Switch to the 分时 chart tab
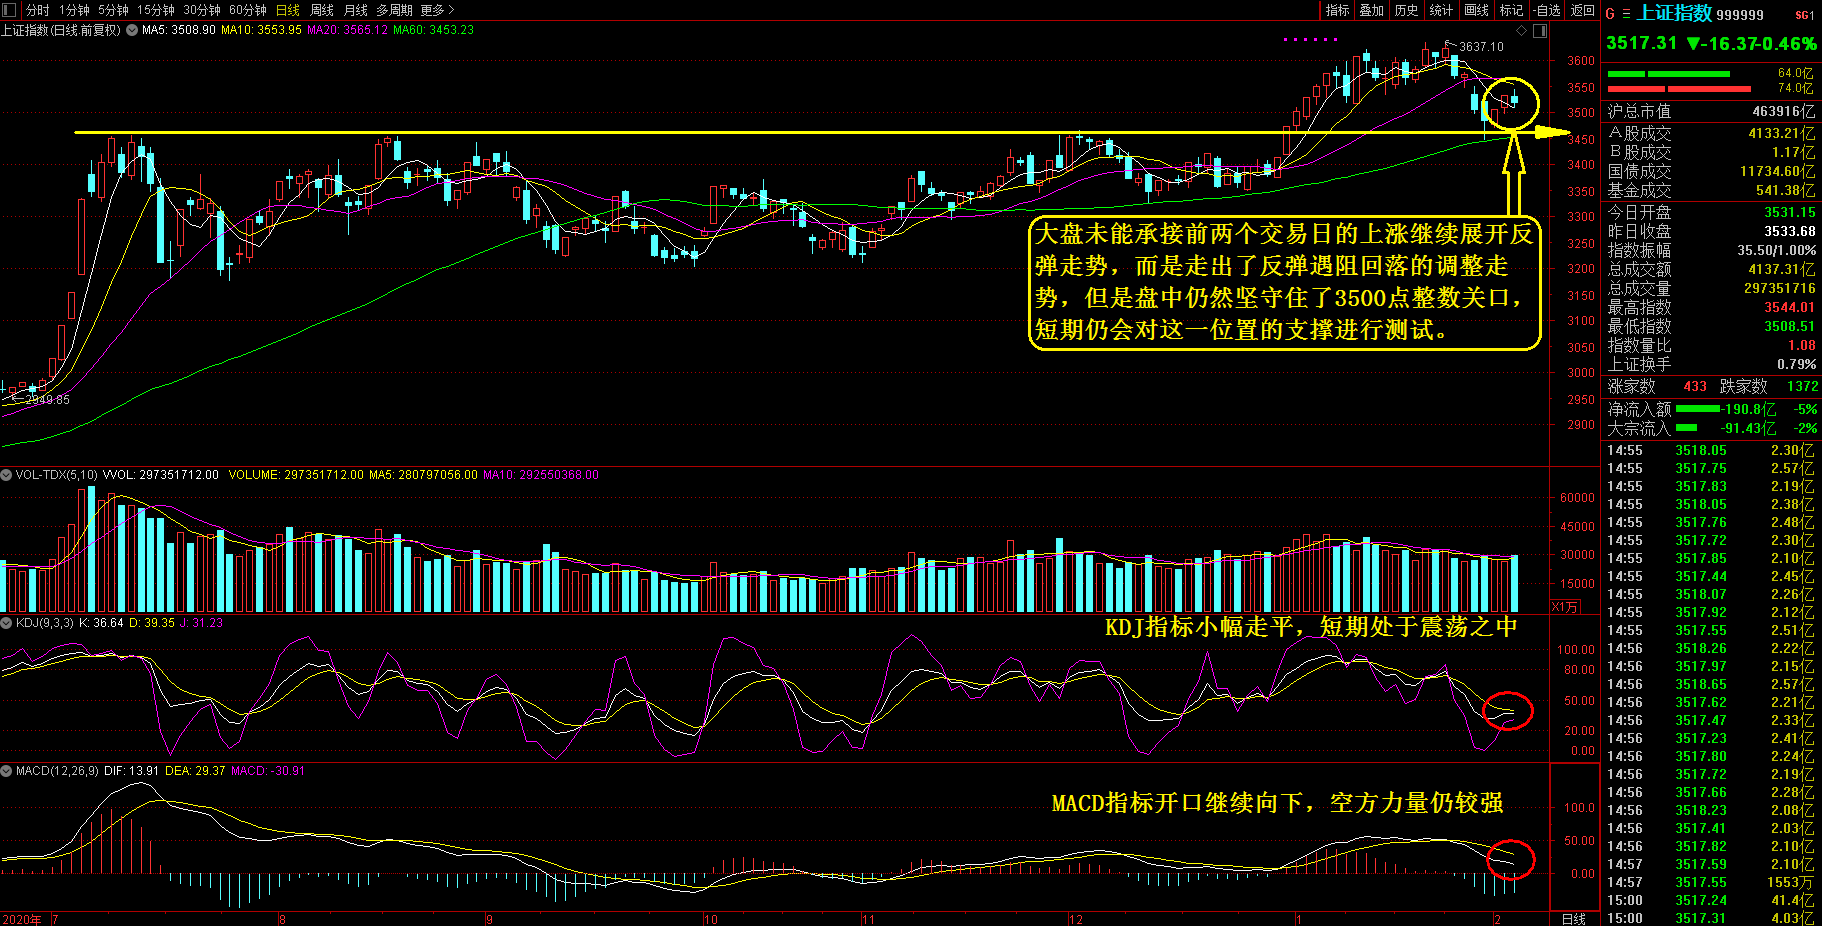This screenshot has width=1822, height=926. 37,10
